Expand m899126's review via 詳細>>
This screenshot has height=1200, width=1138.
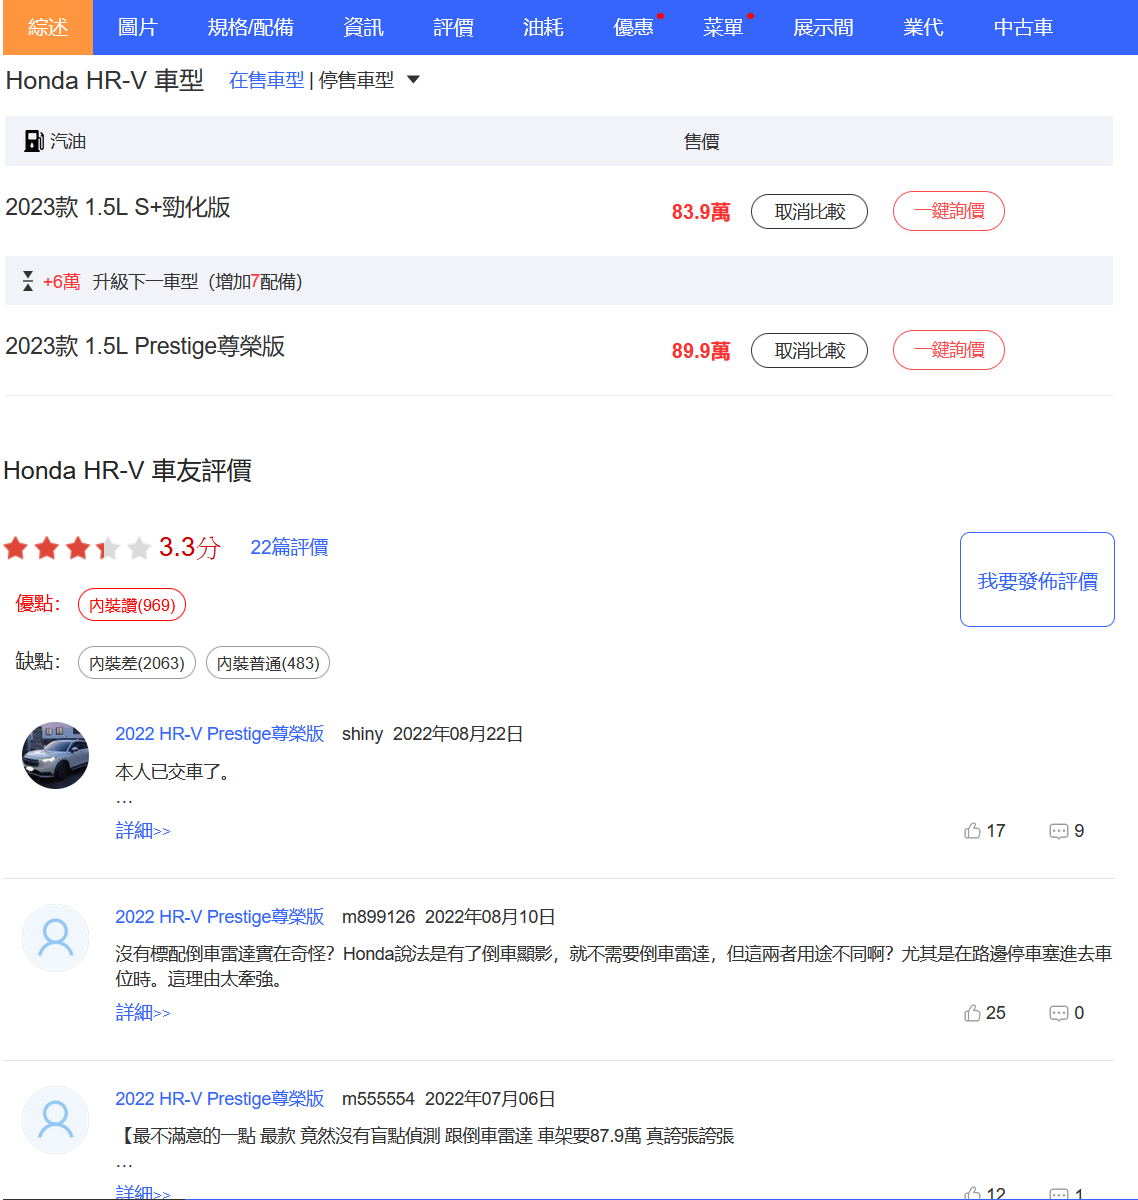coord(143,1013)
